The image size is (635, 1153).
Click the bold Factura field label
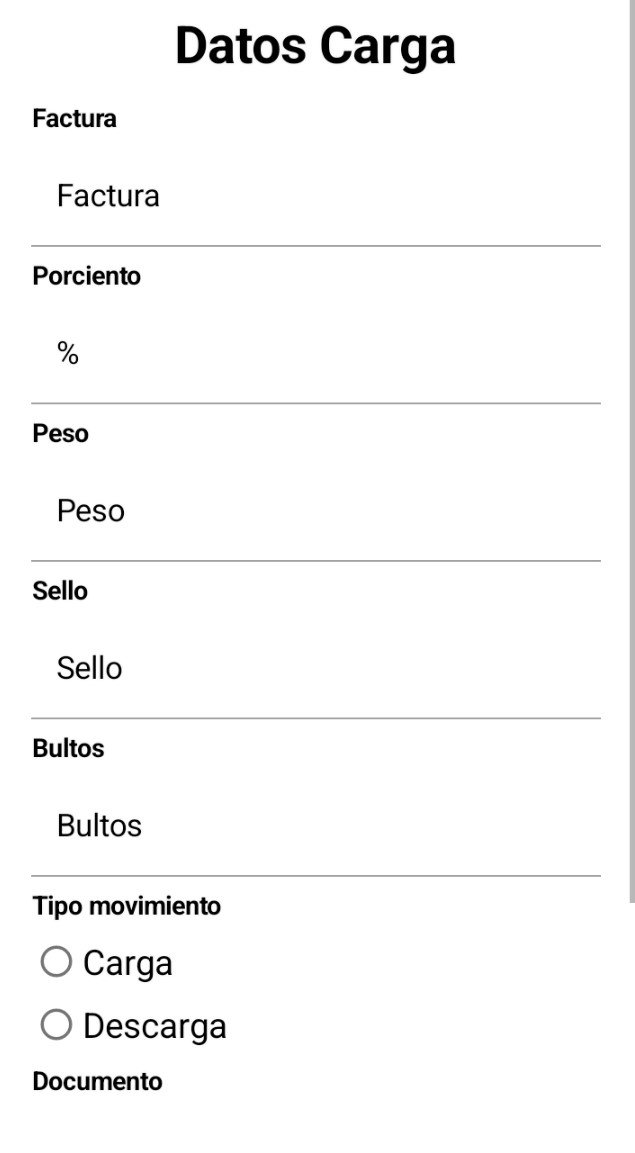75,119
